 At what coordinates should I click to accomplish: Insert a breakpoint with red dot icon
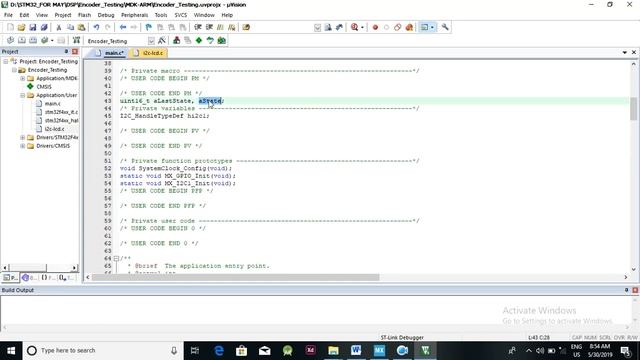pos(375,27)
